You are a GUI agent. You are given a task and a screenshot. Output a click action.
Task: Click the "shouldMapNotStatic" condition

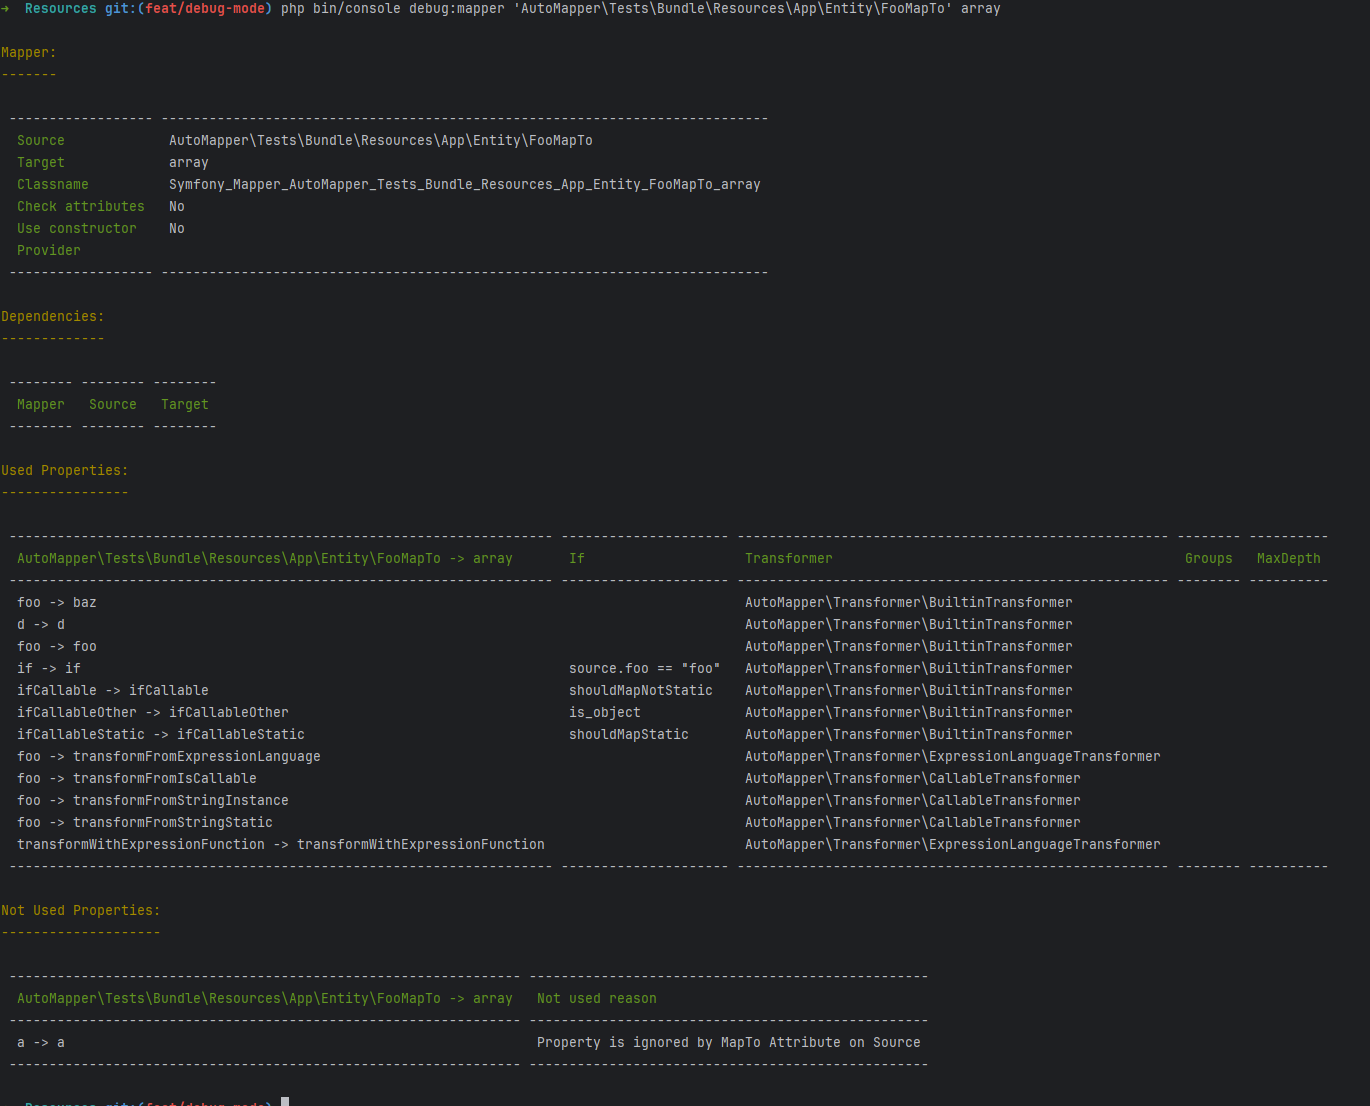[640, 691]
